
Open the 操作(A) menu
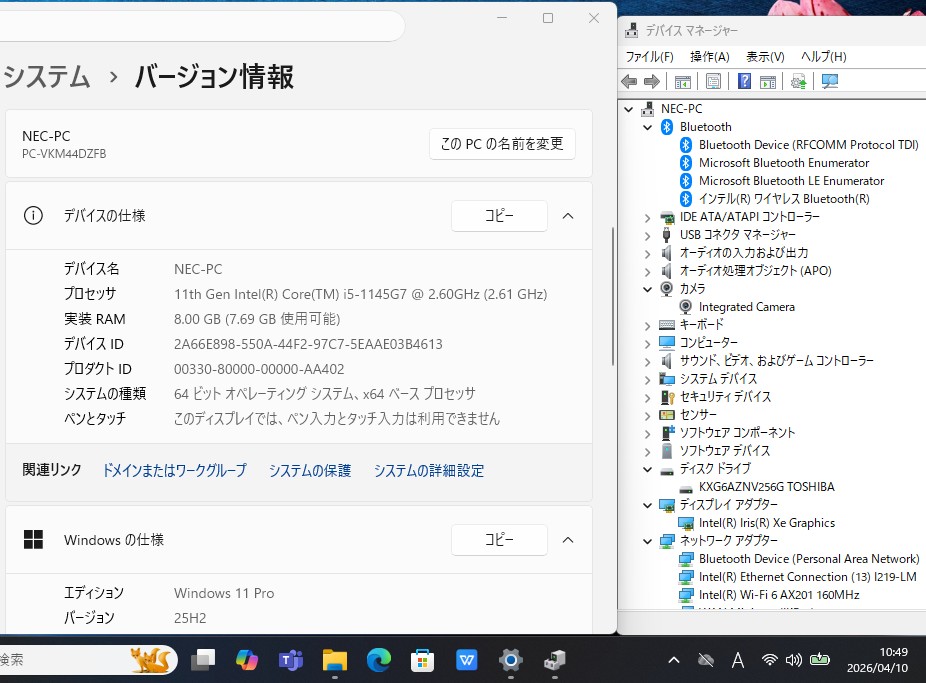pyautogui.click(x=709, y=57)
